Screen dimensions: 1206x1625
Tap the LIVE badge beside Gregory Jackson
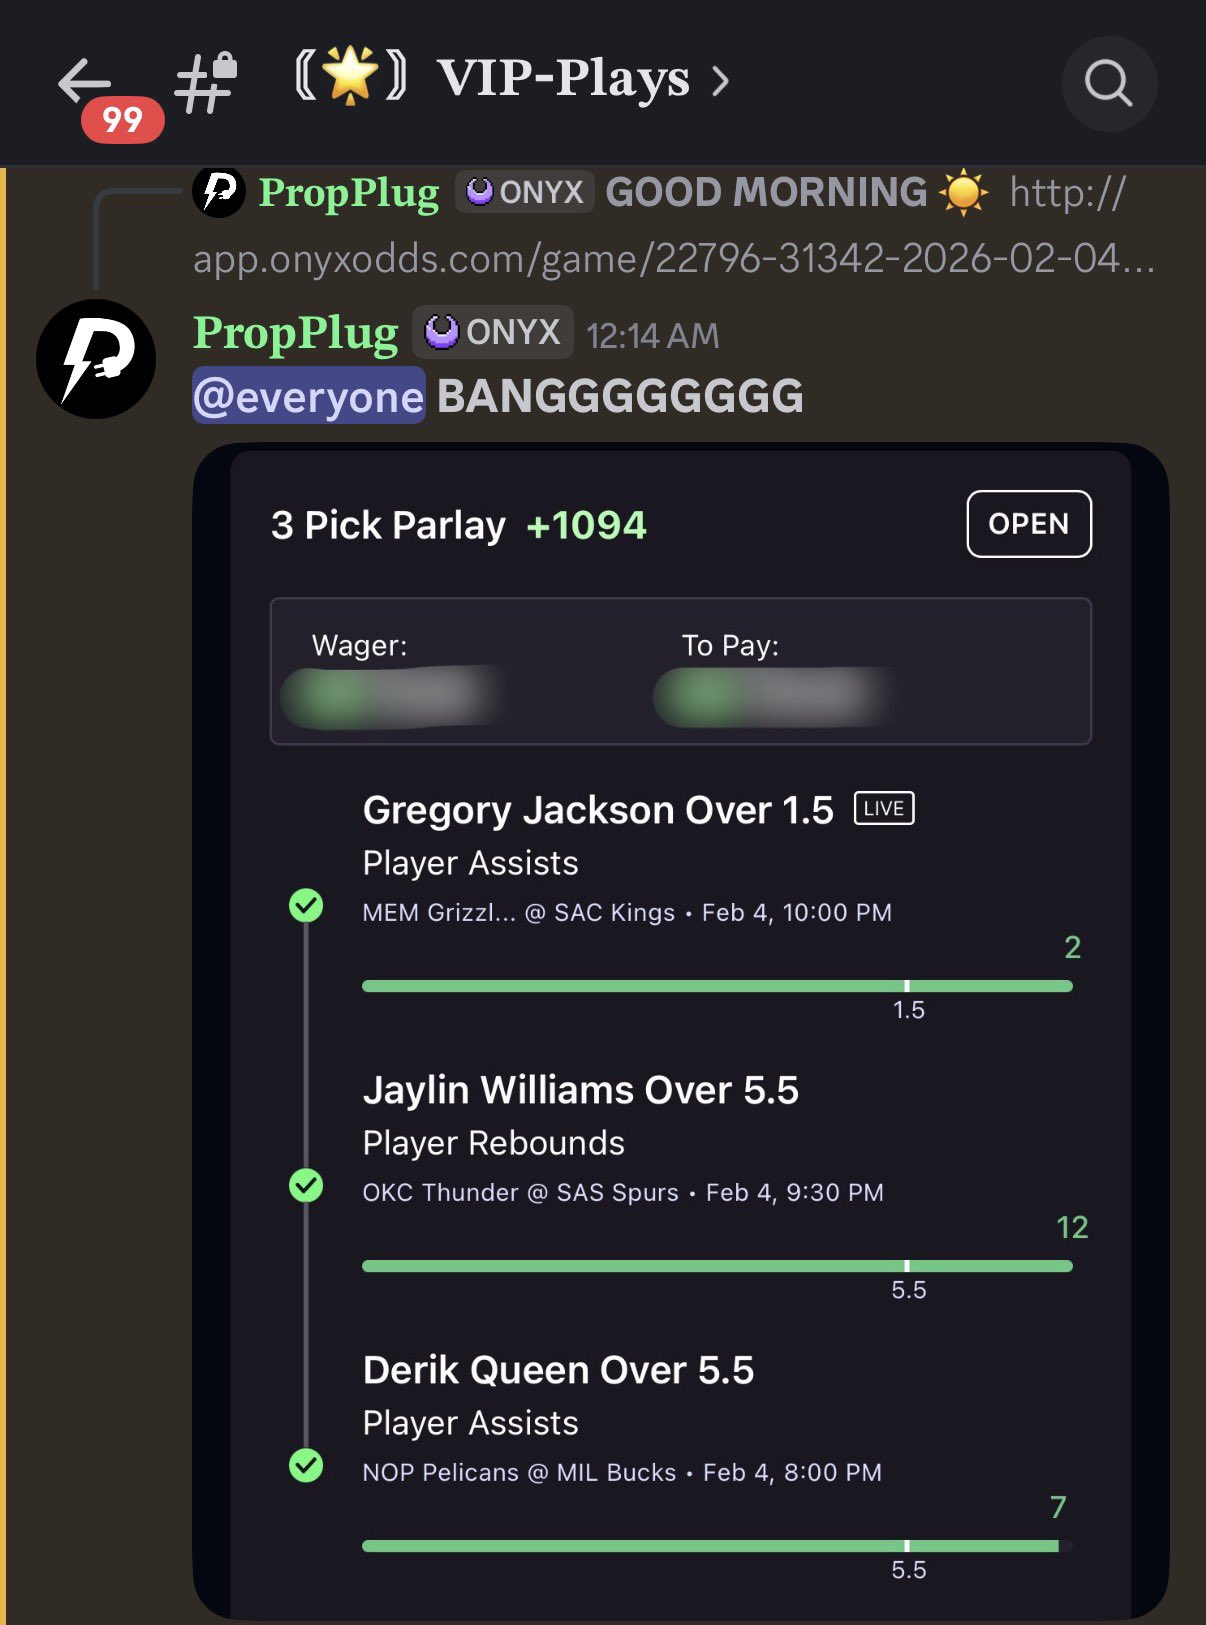click(884, 809)
